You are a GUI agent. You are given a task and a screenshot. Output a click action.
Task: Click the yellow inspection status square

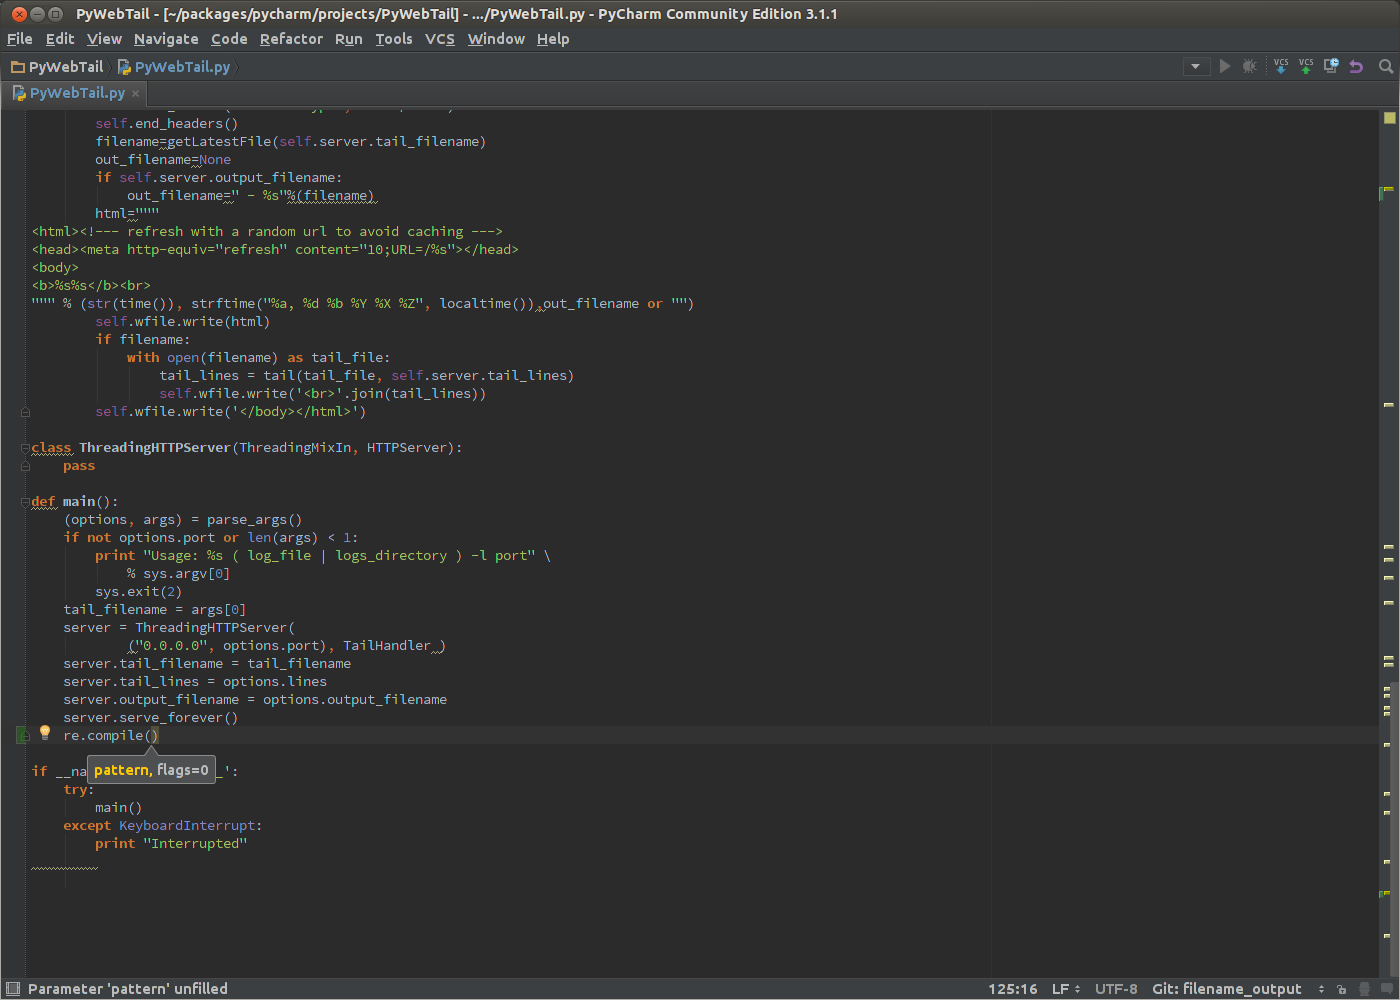point(1389,118)
